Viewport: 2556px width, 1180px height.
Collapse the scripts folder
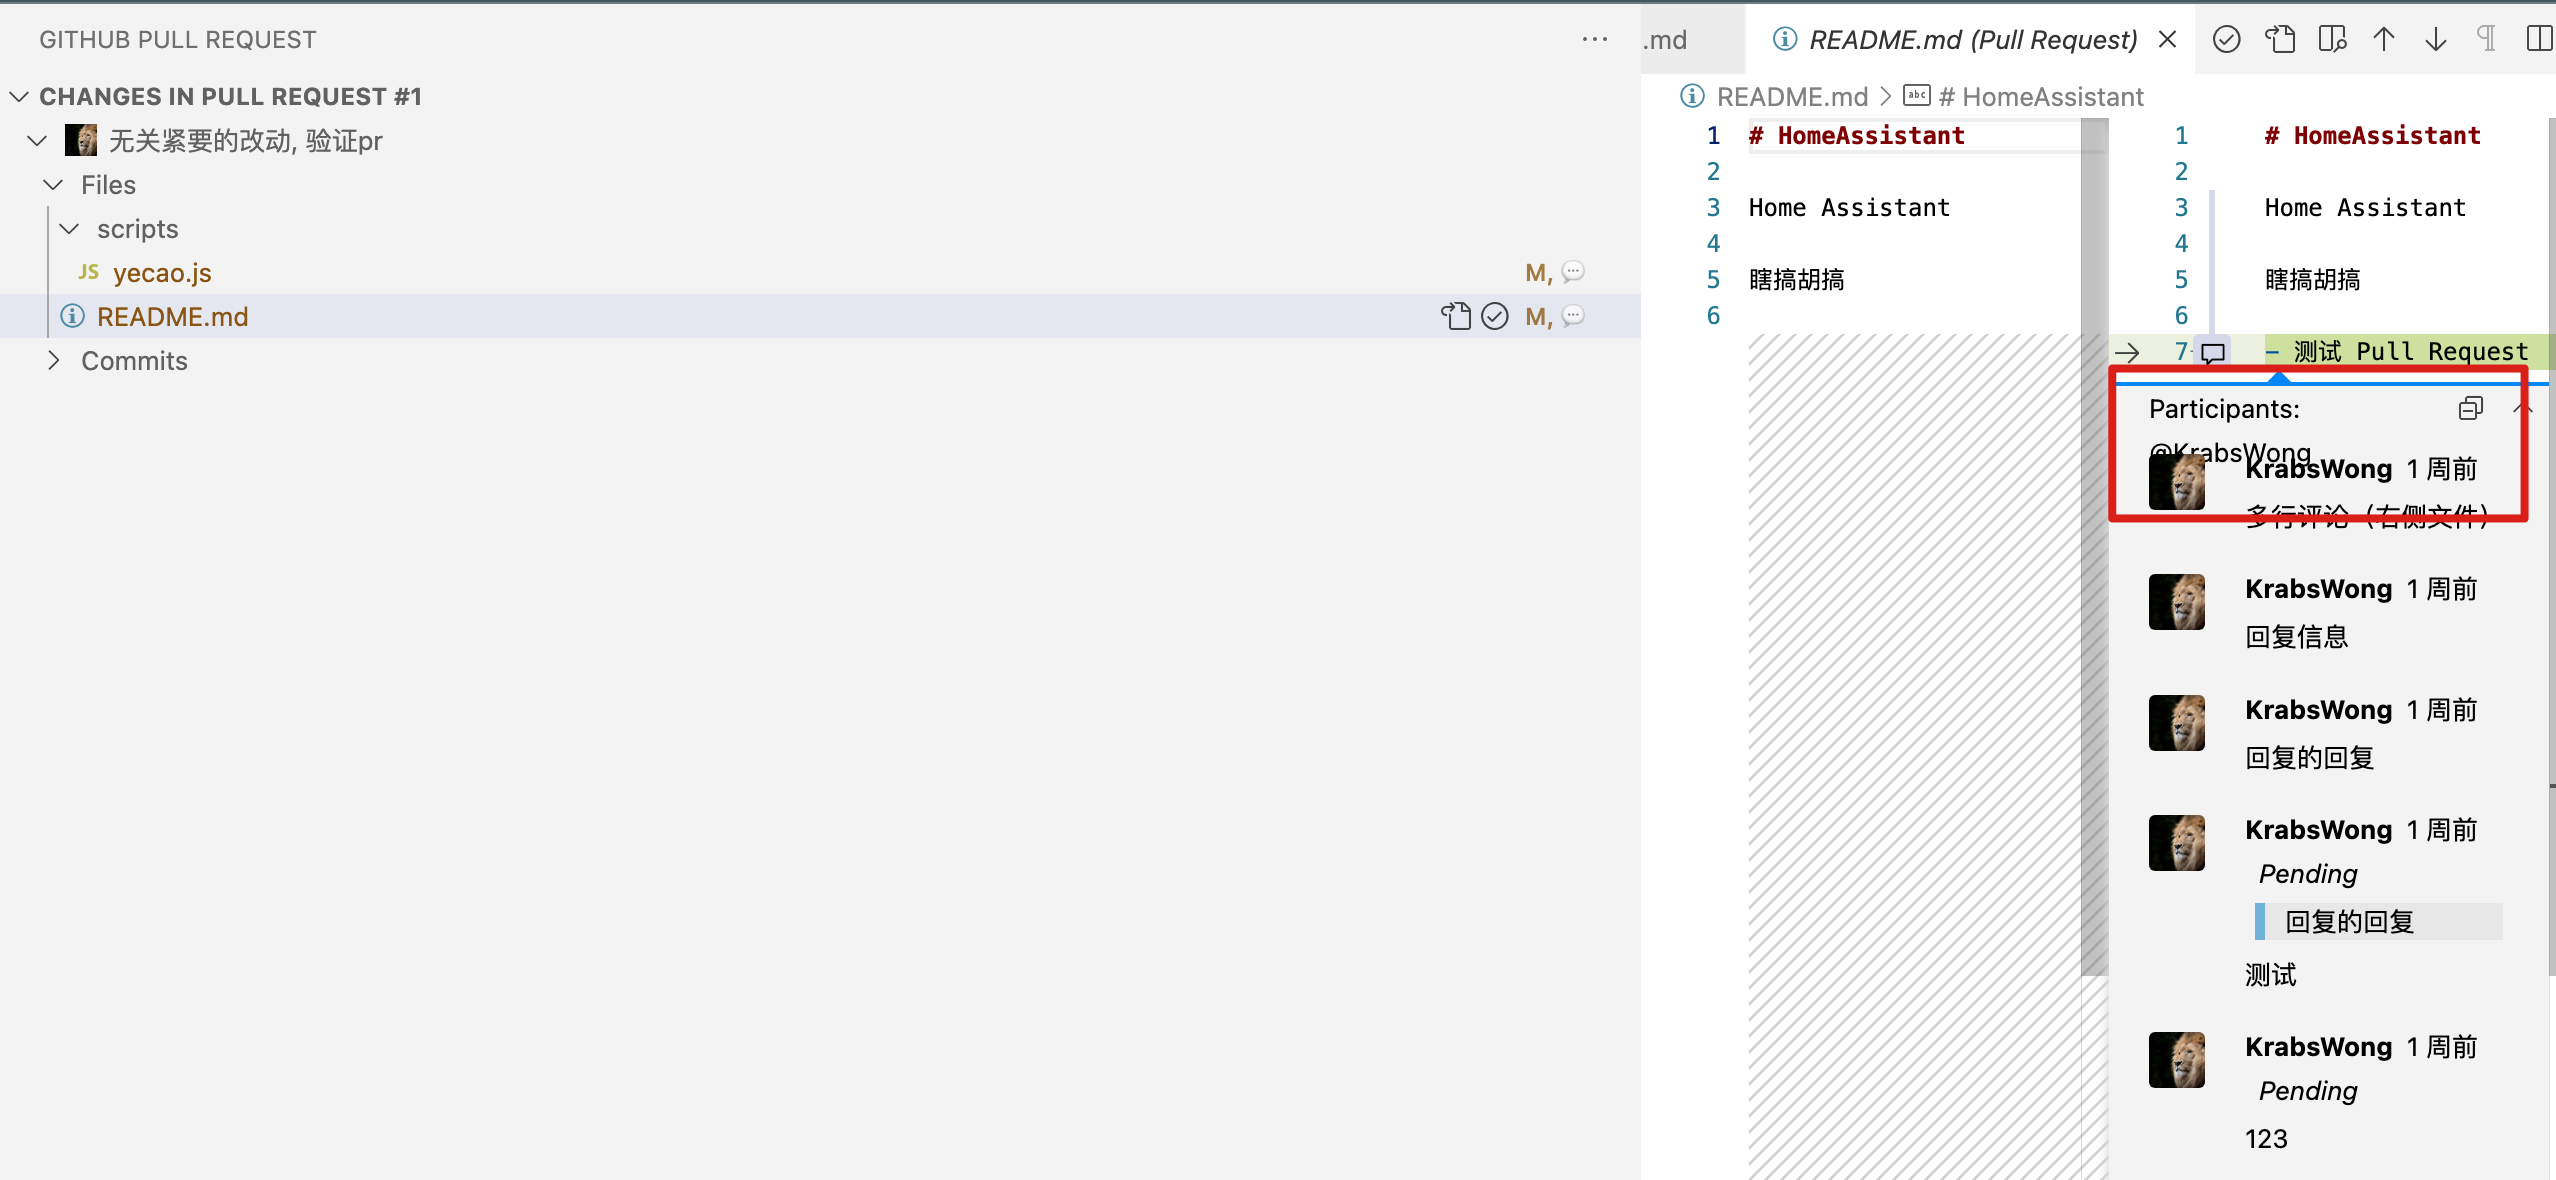[68, 228]
